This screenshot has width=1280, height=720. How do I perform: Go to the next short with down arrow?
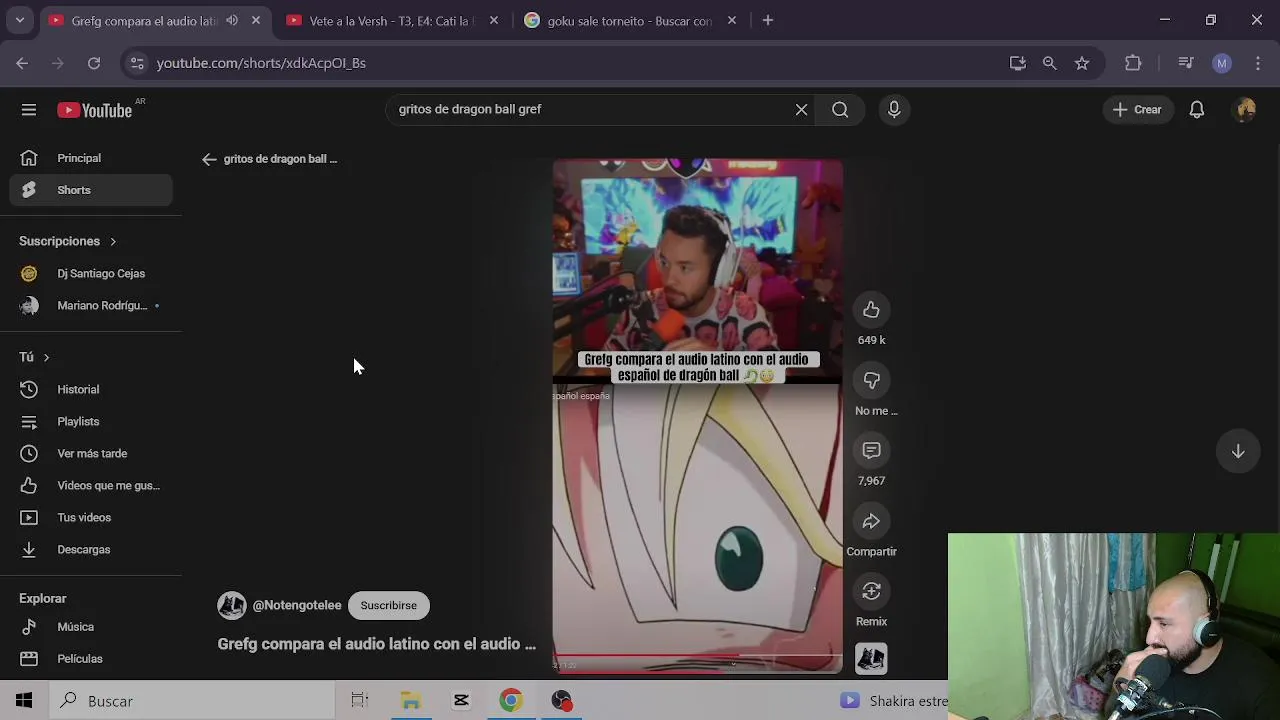pyautogui.click(x=1238, y=451)
